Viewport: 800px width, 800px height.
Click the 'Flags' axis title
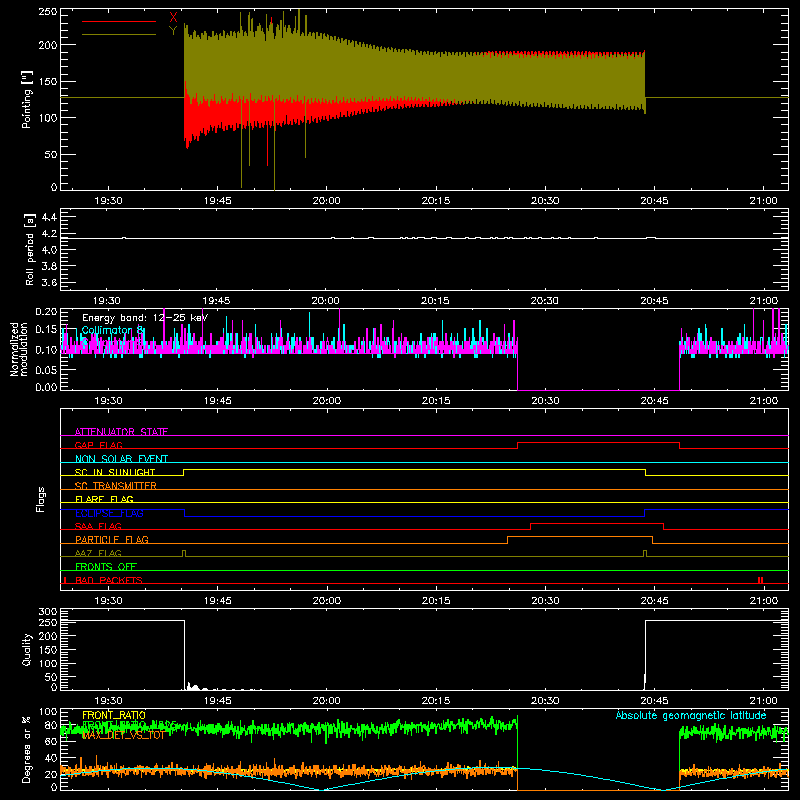40,499
